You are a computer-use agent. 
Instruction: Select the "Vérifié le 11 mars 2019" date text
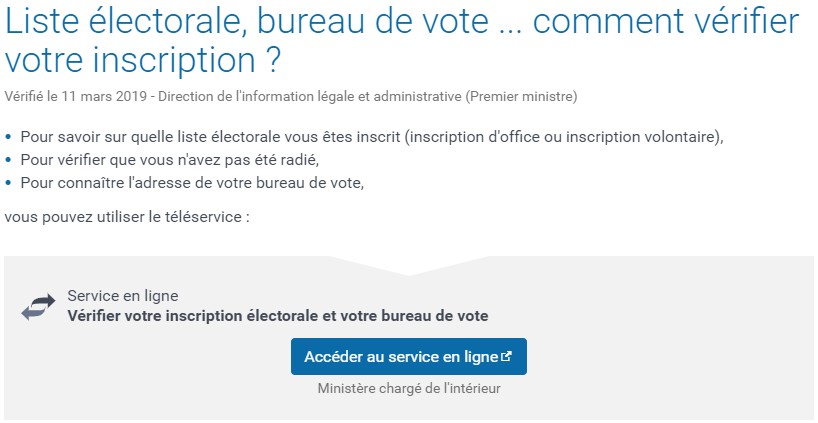75,97
